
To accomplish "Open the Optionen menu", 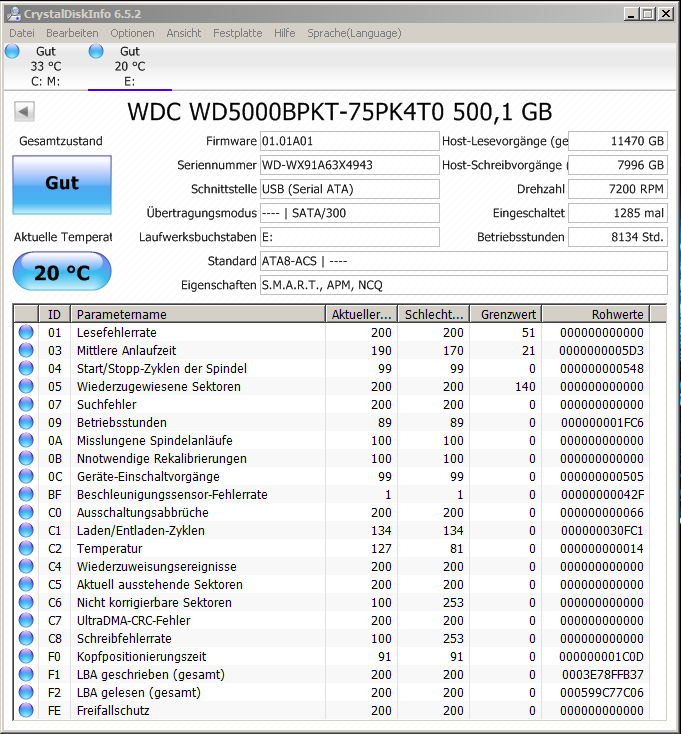I will pos(132,33).
